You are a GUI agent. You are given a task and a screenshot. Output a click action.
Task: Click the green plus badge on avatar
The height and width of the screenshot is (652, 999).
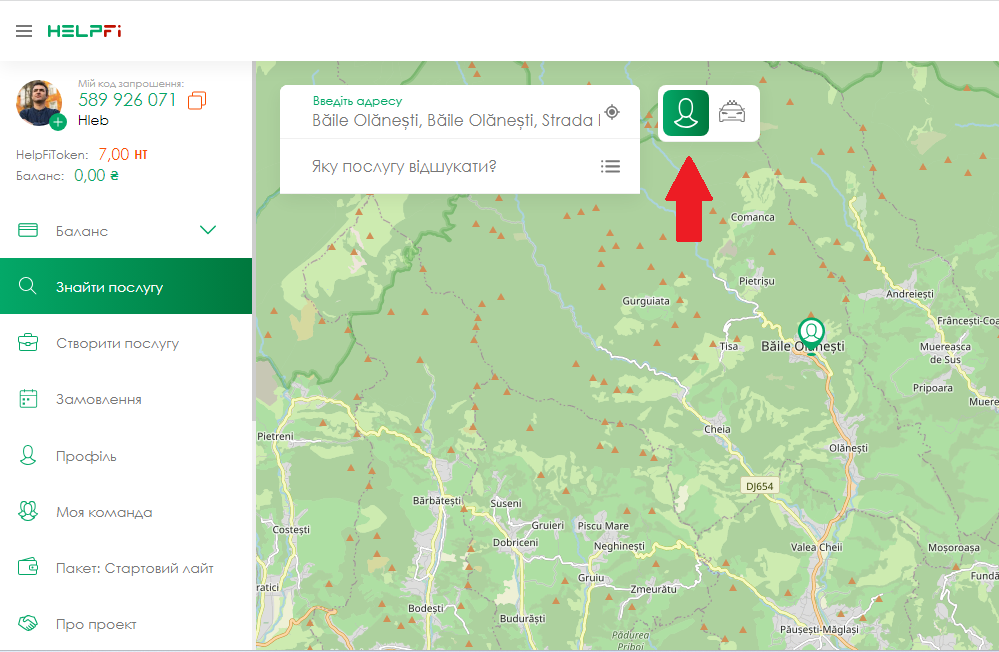point(58,122)
